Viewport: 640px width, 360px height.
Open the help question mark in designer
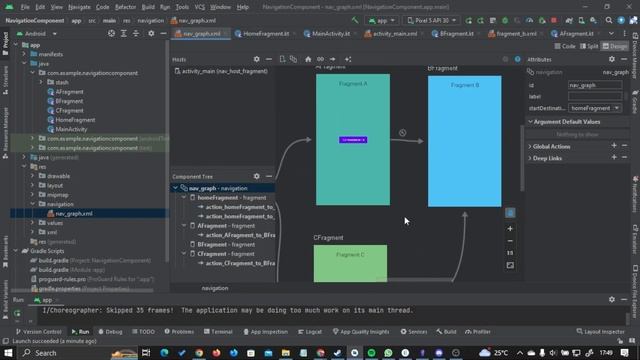pos(518,59)
